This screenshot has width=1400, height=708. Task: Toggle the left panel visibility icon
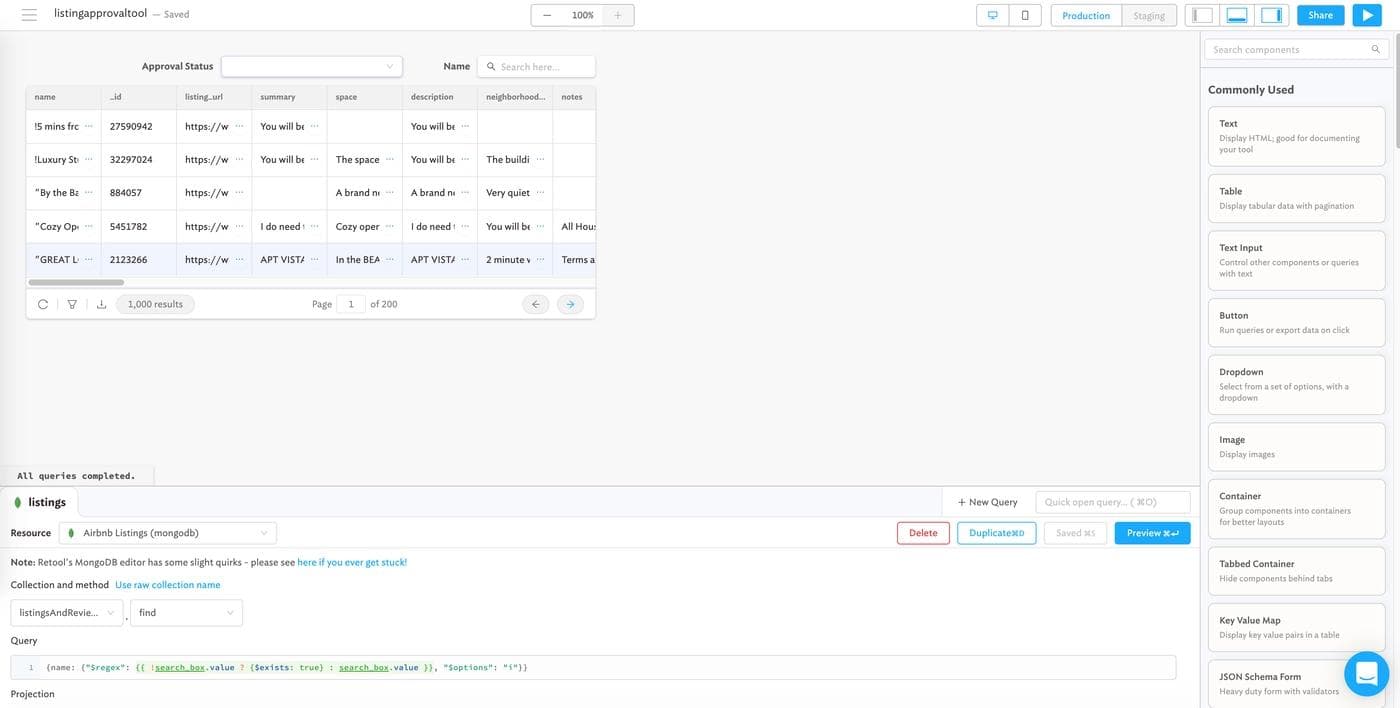[1203, 15]
